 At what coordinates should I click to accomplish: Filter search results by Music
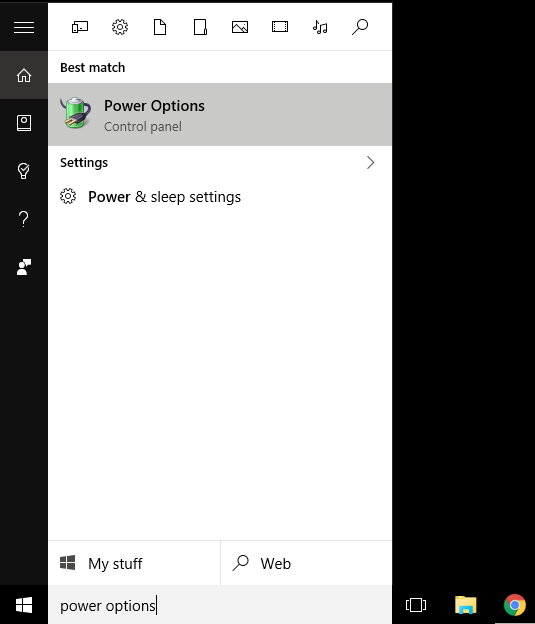coord(320,27)
